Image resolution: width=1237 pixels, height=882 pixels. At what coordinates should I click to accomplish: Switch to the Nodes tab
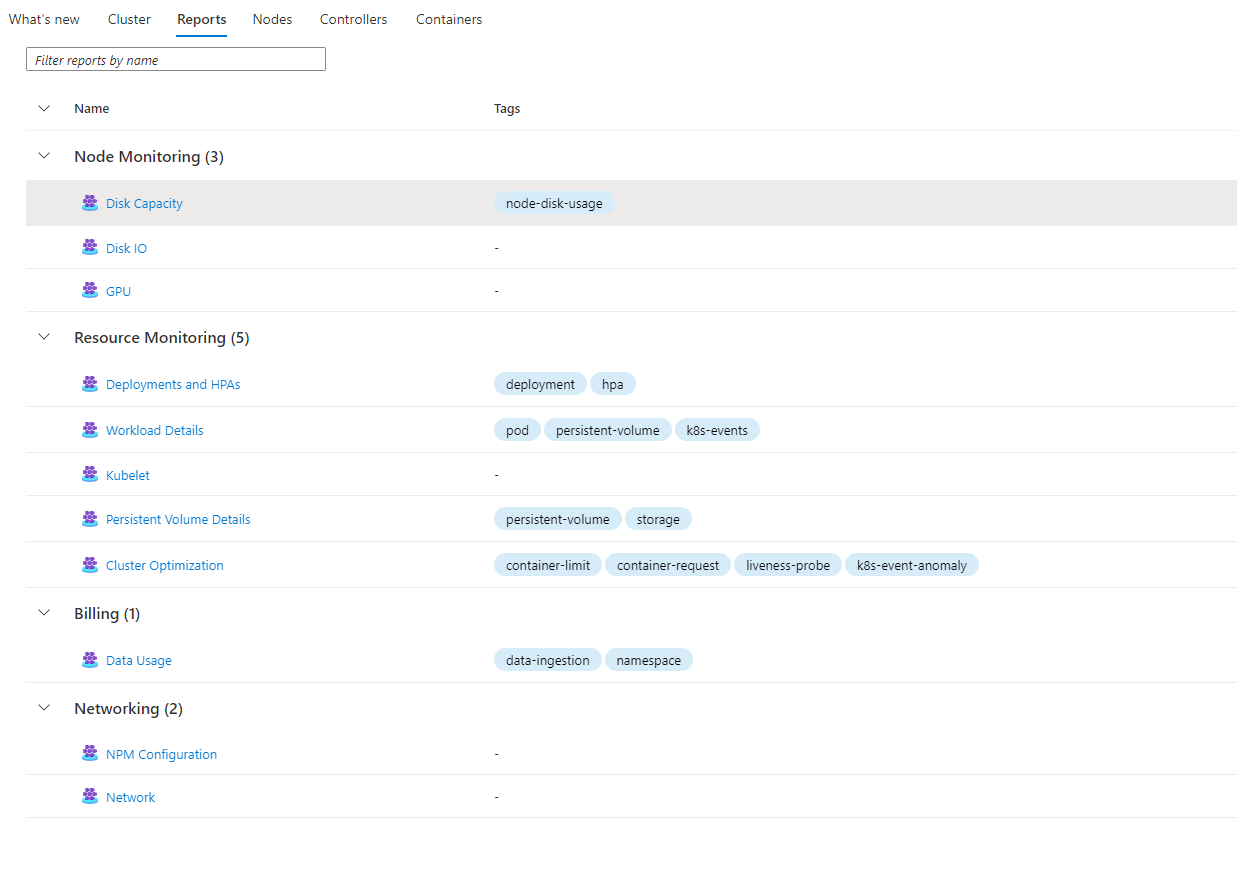pyautogui.click(x=272, y=19)
